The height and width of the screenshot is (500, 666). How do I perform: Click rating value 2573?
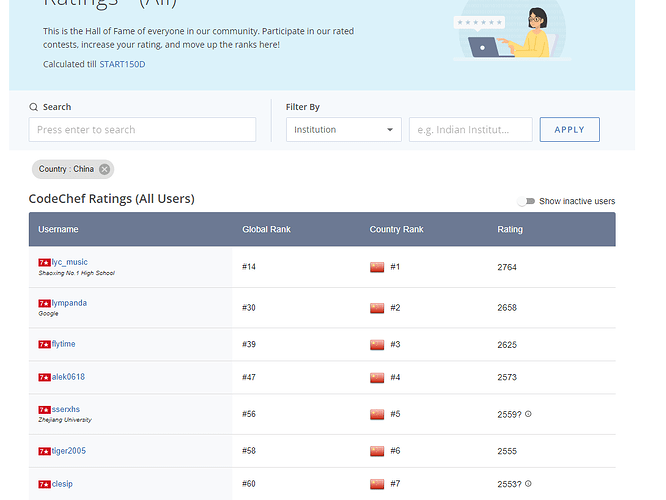507,377
